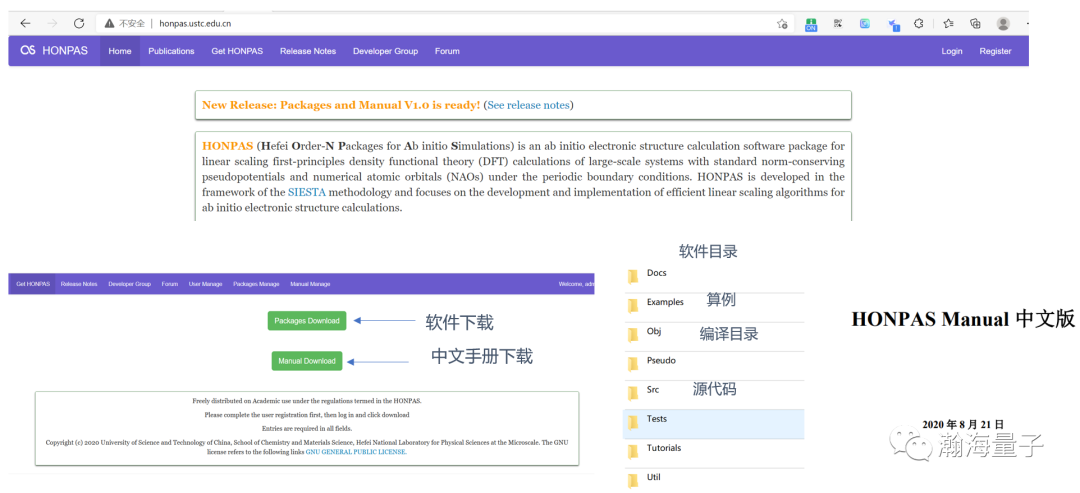
Task: Open the Collections icon
Action: coord(975,23)
